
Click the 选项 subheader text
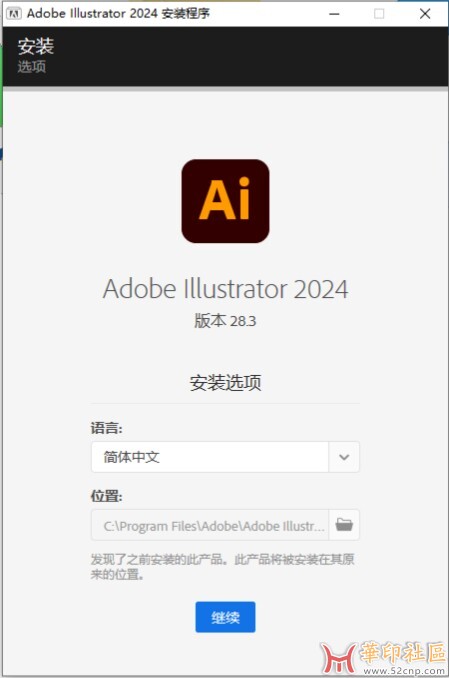pos(32,67)
